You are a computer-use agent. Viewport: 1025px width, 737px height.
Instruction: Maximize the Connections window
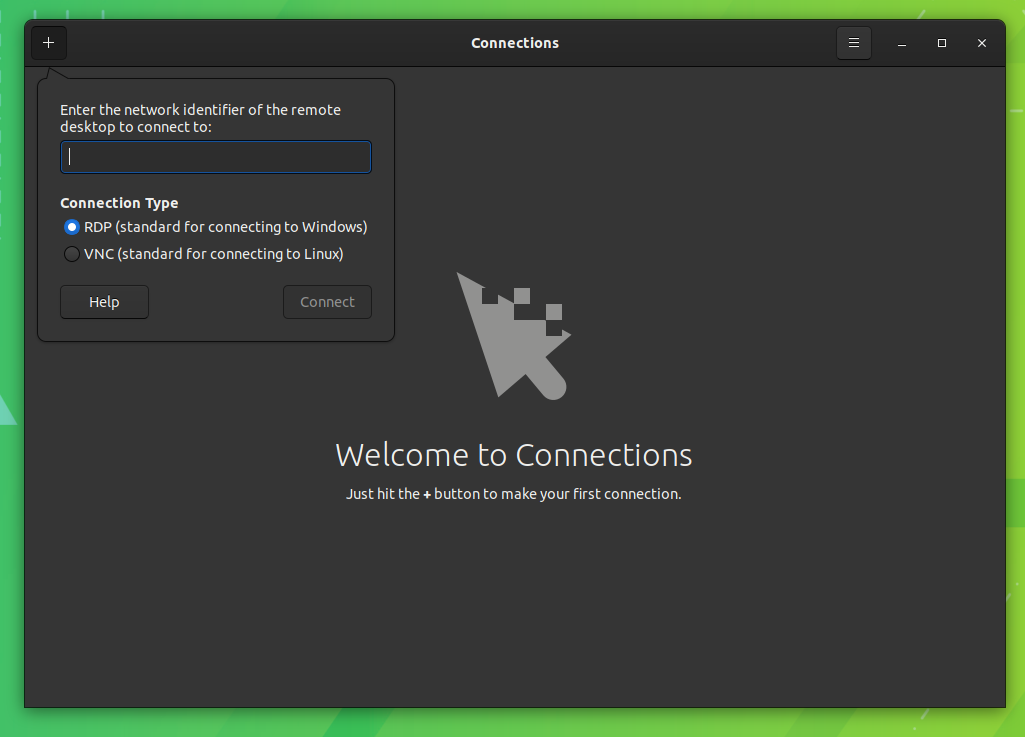(942, 43)
